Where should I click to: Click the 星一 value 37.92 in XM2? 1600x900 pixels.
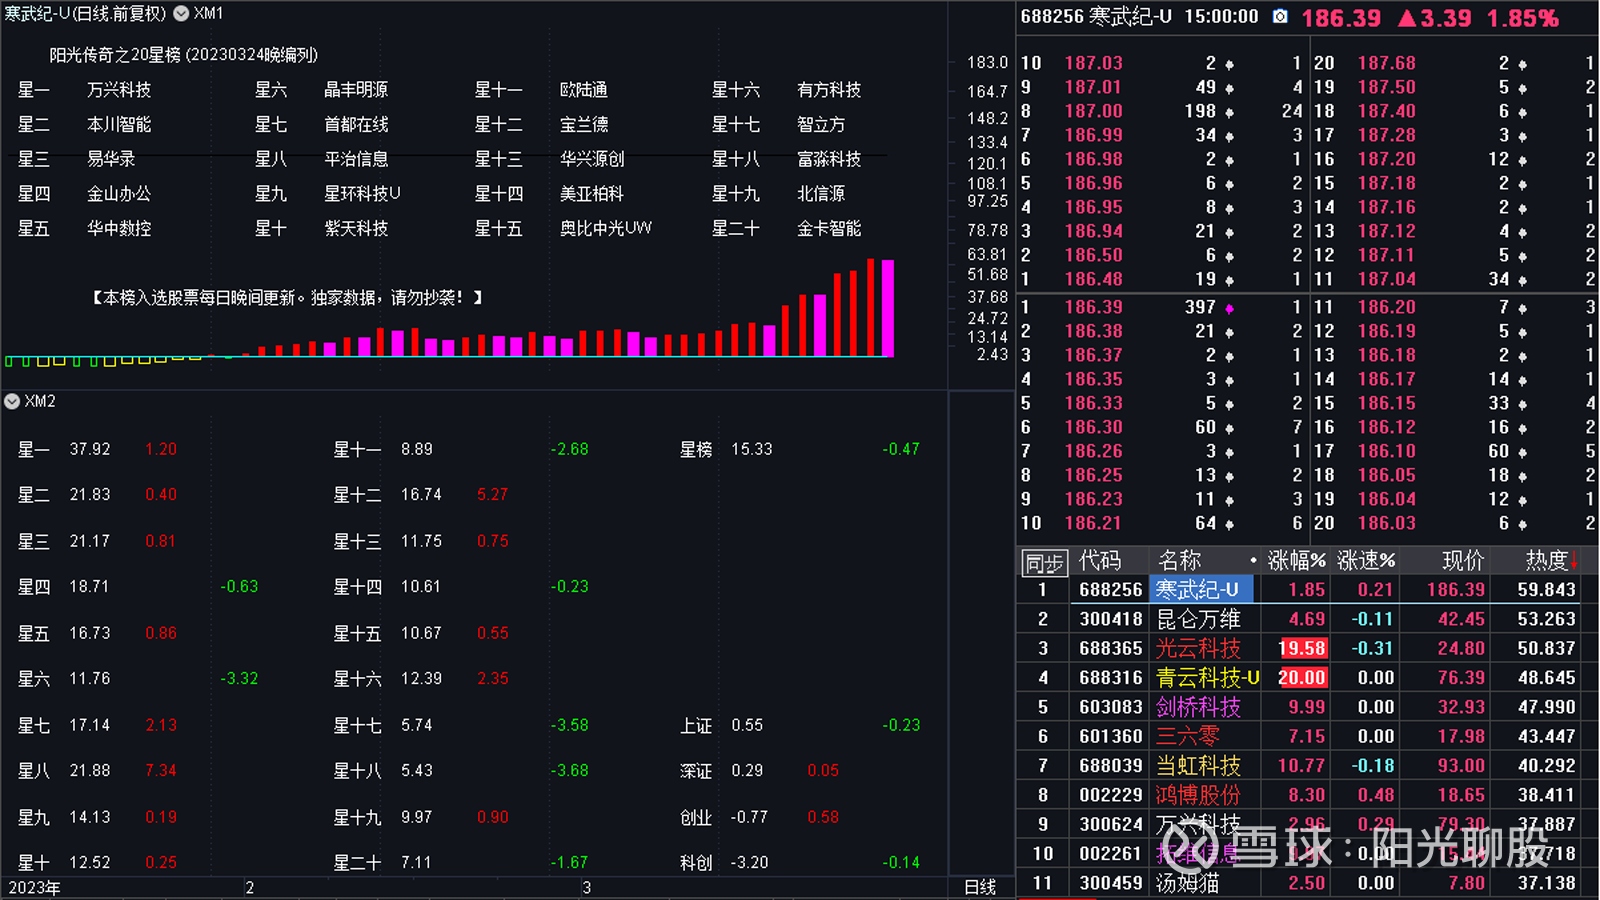click(90, 450)
